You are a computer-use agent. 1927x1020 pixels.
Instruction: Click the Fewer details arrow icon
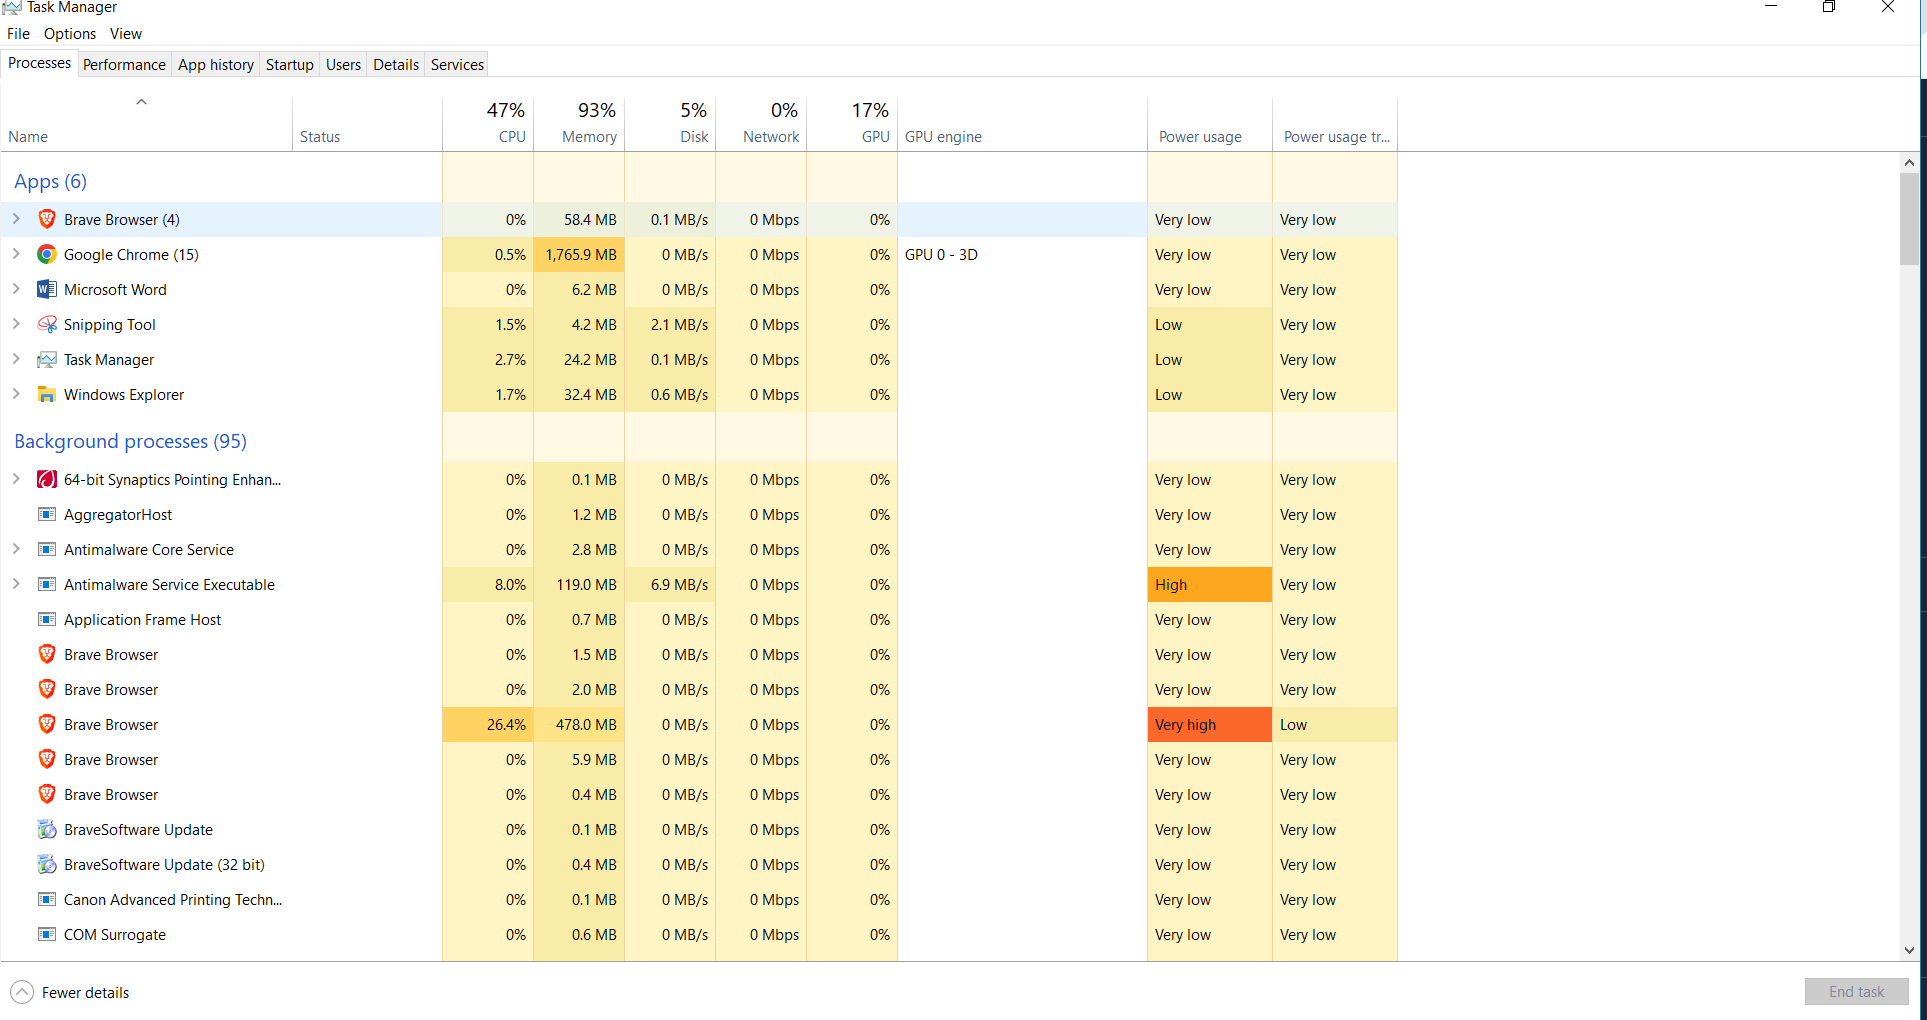click(x=22, y=992)
